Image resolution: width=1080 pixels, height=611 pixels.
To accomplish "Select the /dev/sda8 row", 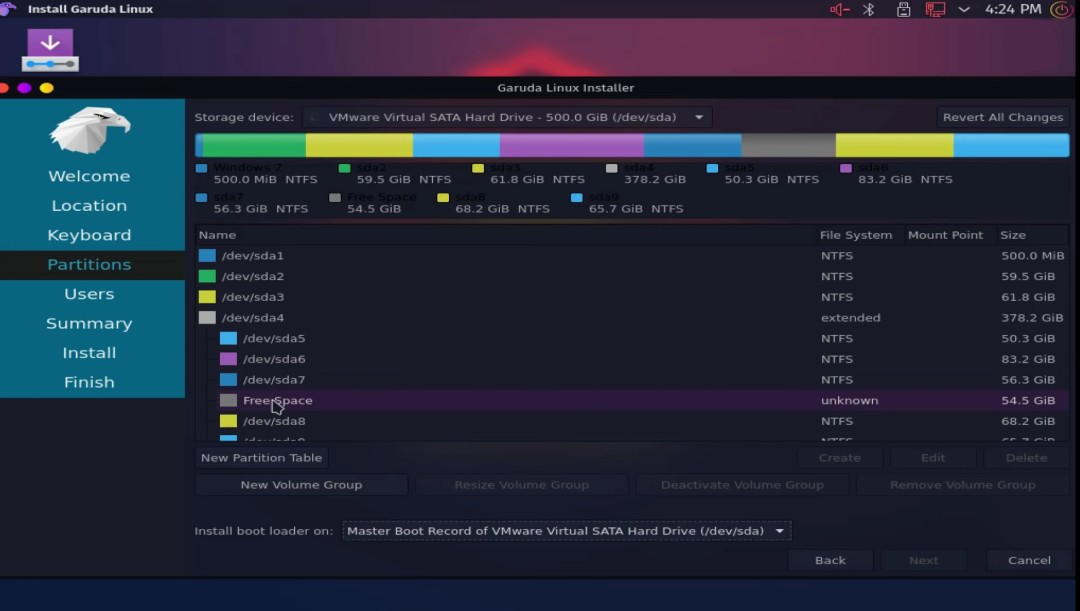I will click(x=632, y=421).
